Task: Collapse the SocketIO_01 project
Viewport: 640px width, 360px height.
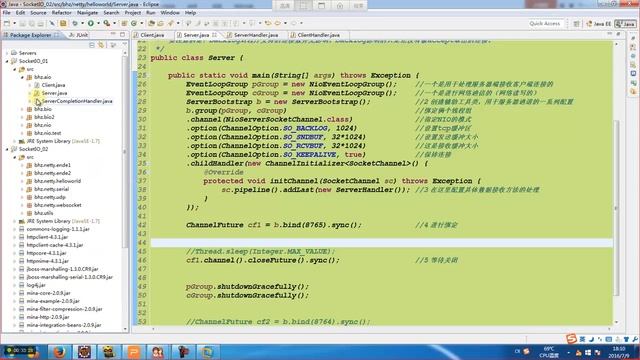Action: coord(7,61)
